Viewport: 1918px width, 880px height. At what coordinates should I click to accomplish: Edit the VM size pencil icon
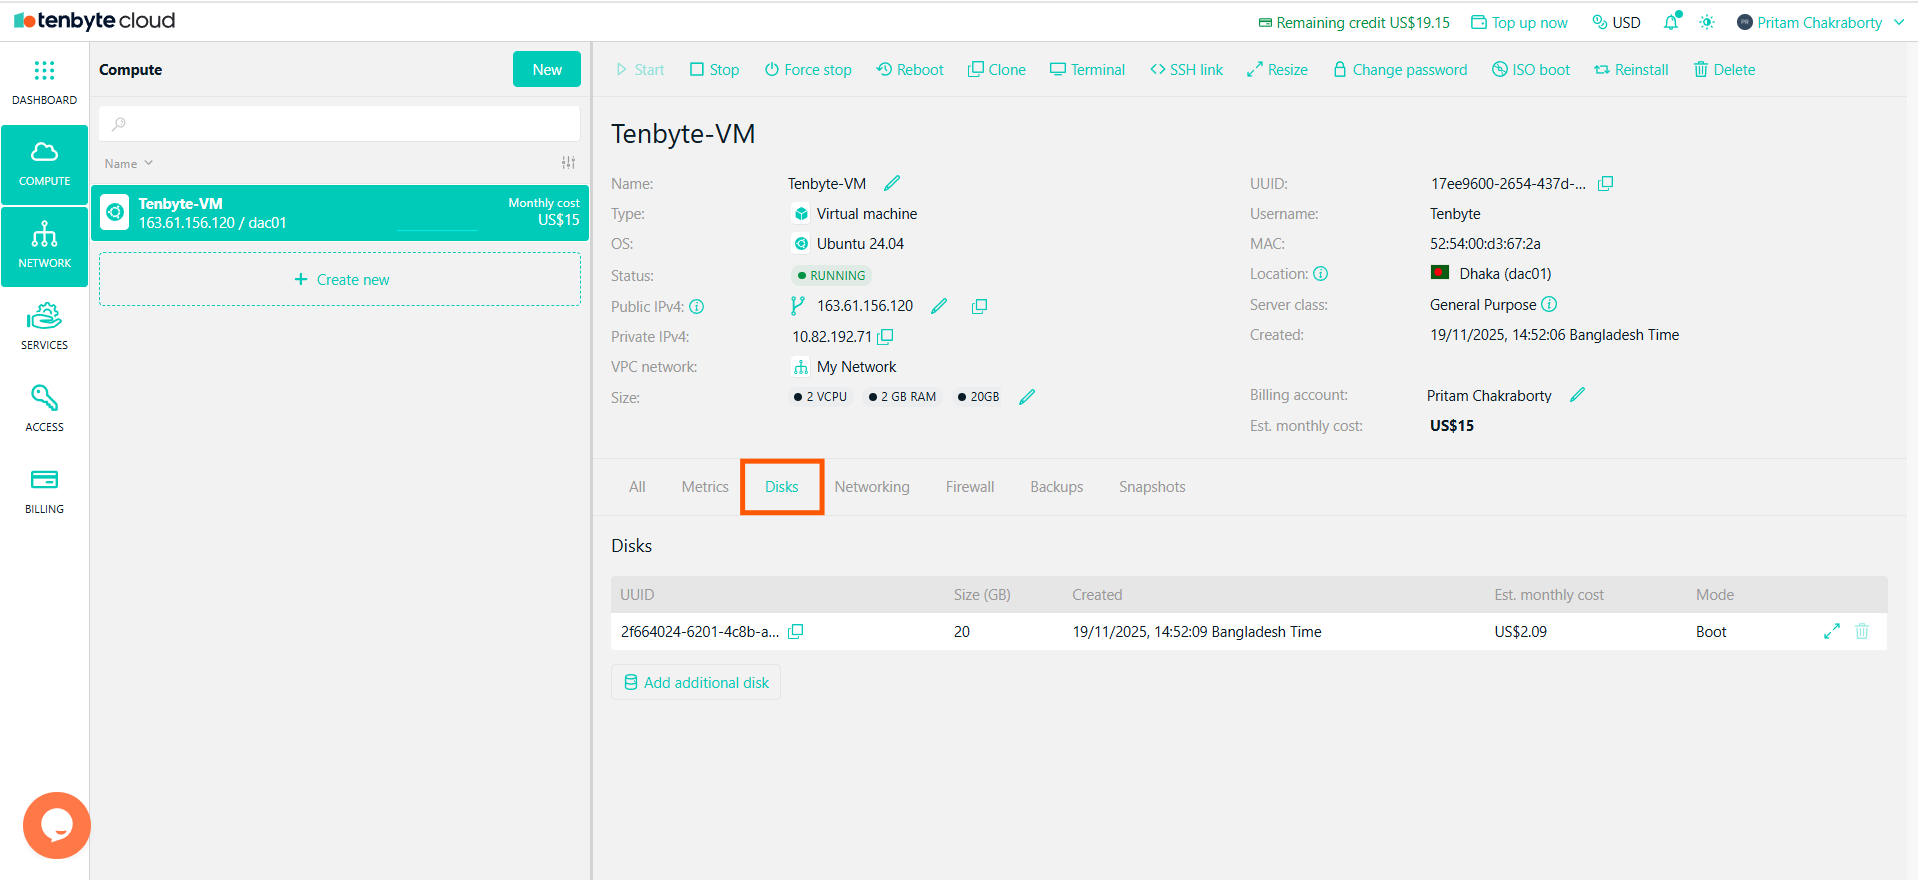1027,397
